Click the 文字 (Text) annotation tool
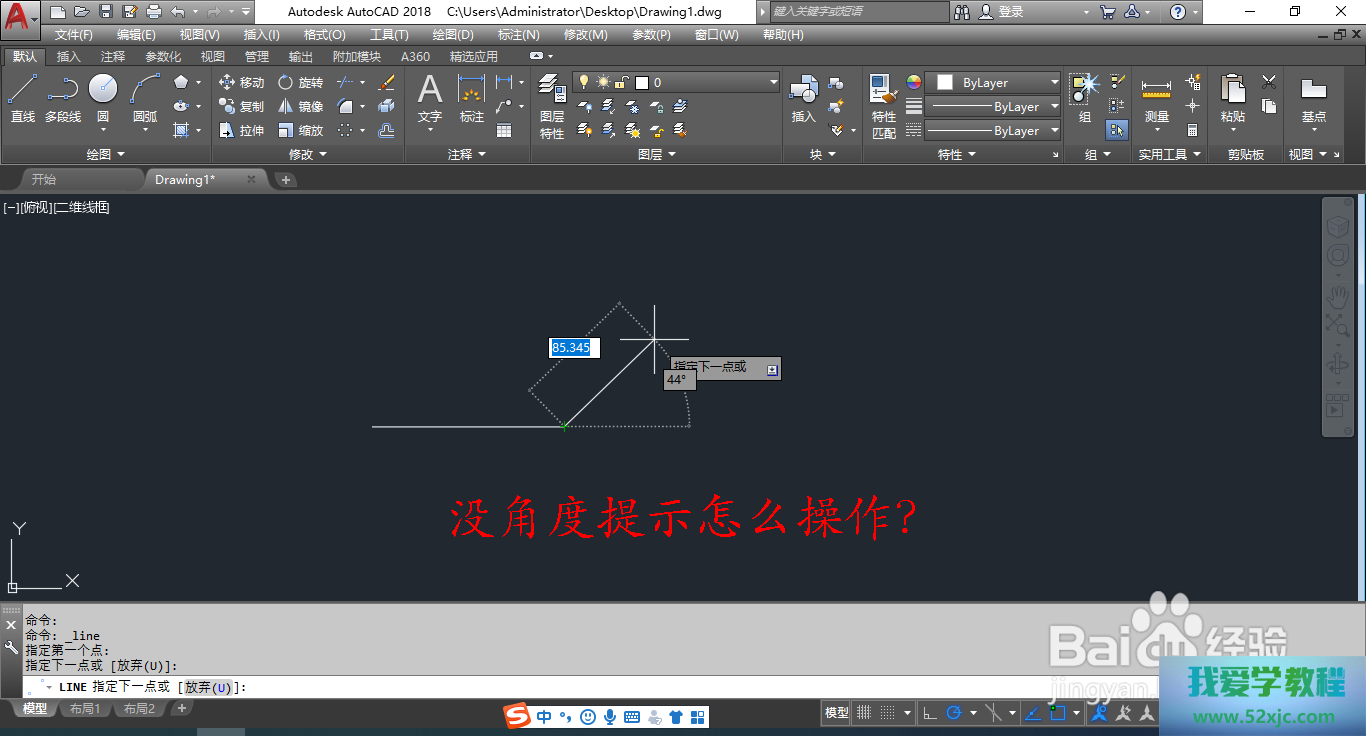Screen dimensions: 1366x736 430,99
